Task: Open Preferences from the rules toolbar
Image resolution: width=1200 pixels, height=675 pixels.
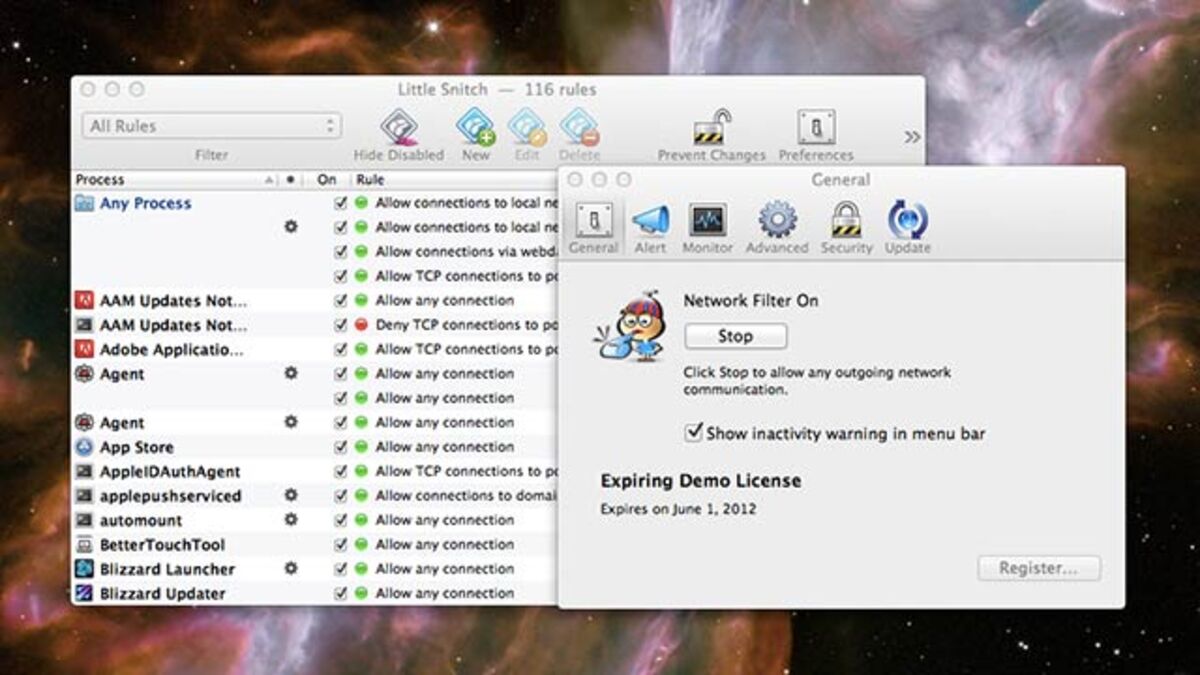Action: pyautogui.click(x=816, y=129)
